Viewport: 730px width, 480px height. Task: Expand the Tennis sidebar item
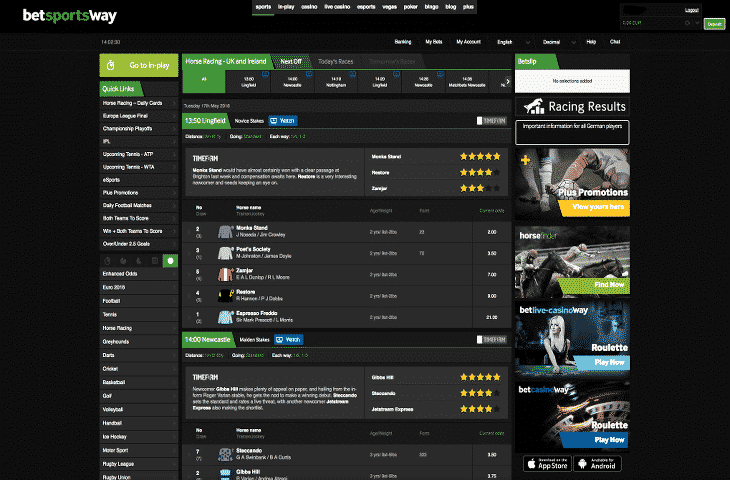(139, 314)
